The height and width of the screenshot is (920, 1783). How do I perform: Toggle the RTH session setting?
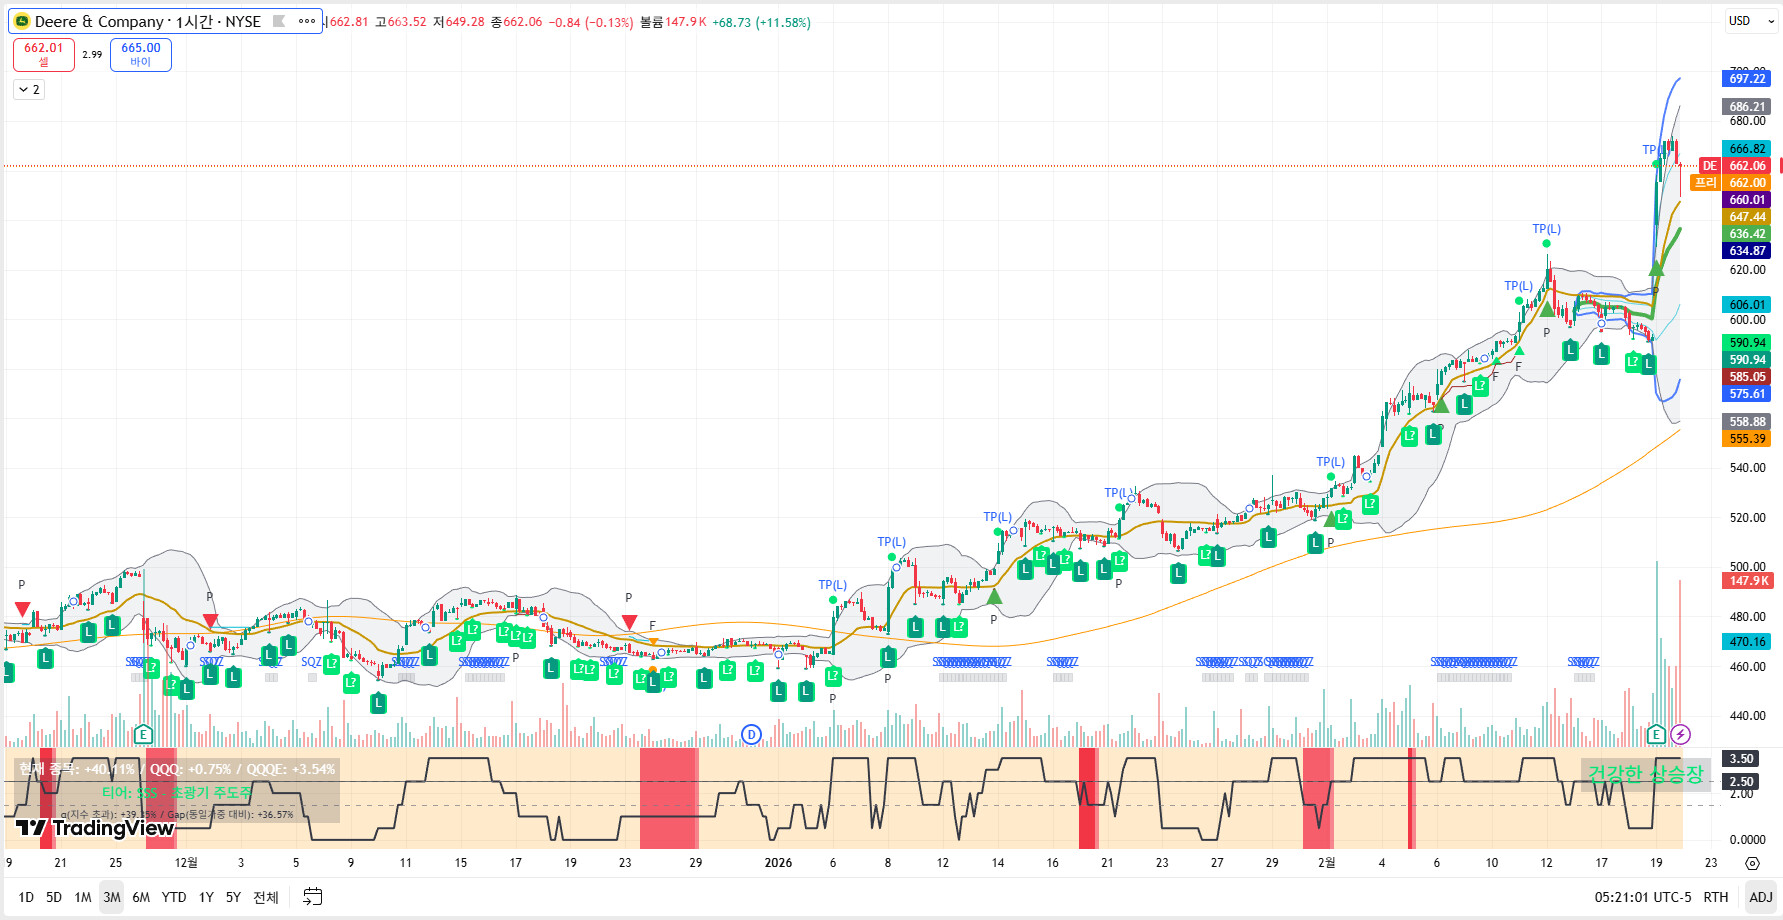point(1716,897)
